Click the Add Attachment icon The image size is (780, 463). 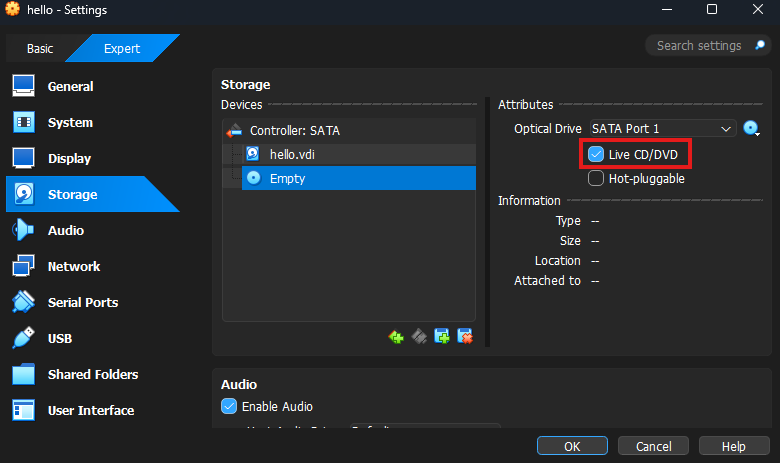[442, 337]
